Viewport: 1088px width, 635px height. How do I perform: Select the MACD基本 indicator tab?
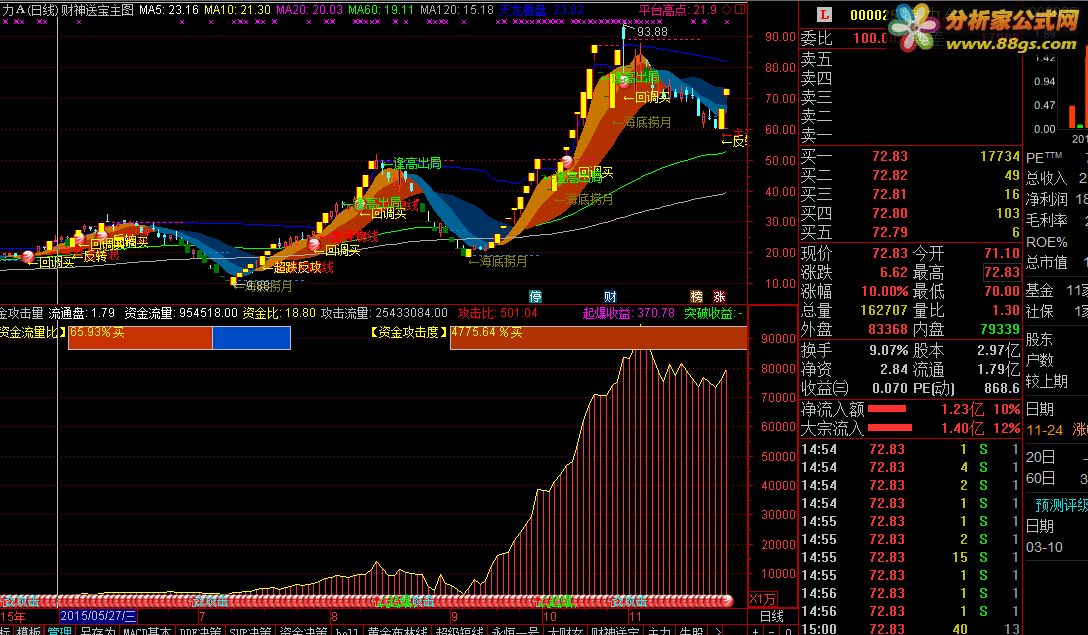147,630
